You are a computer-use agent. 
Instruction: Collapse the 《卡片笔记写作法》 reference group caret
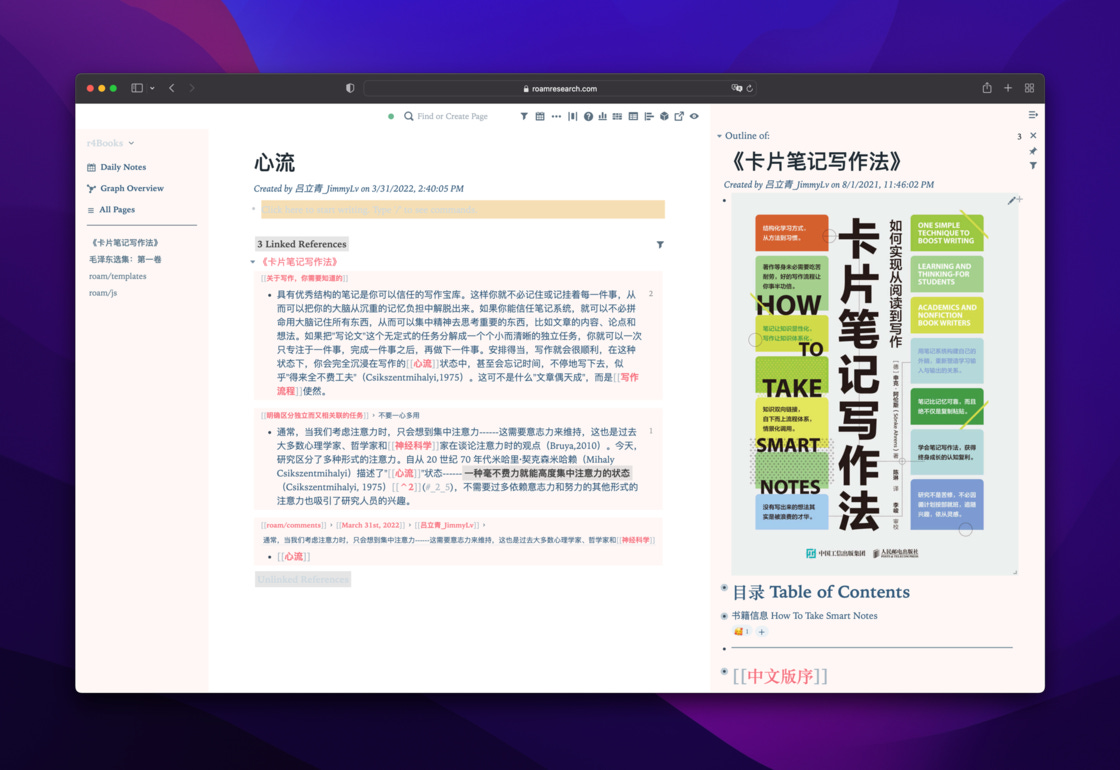252,262
